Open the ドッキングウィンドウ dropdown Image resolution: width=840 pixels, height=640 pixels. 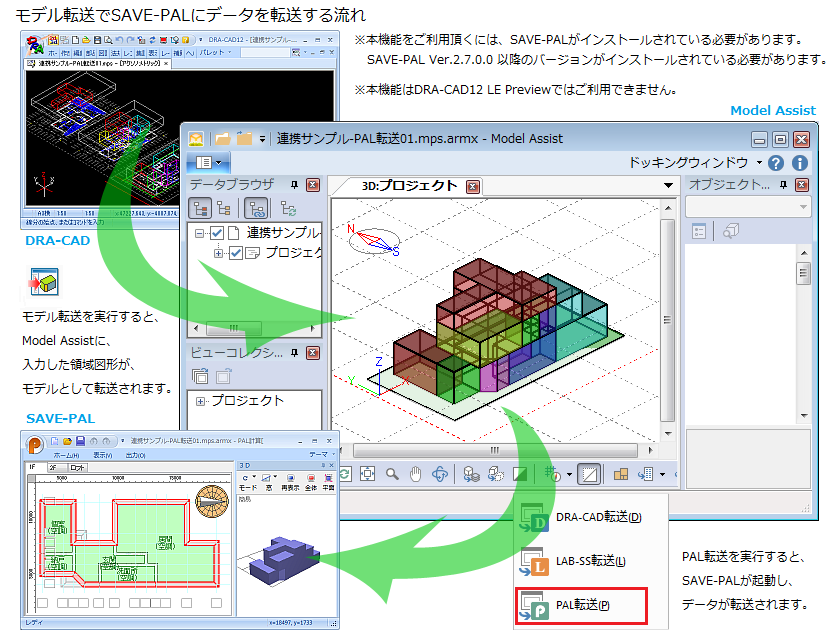tap(695, 162)
